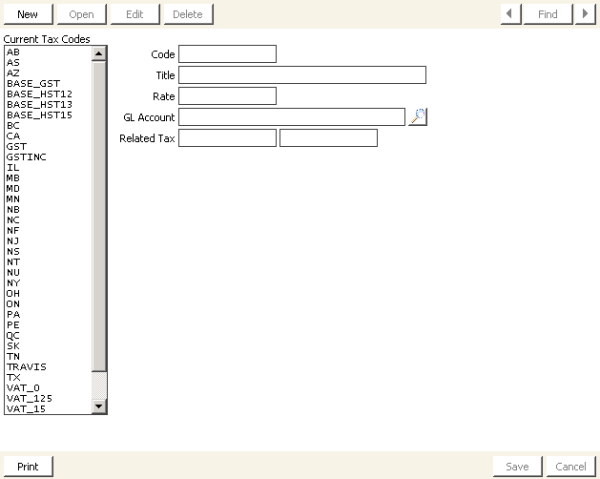Select tax code GSTINC
600x479 pixels.
coord(48,157)
